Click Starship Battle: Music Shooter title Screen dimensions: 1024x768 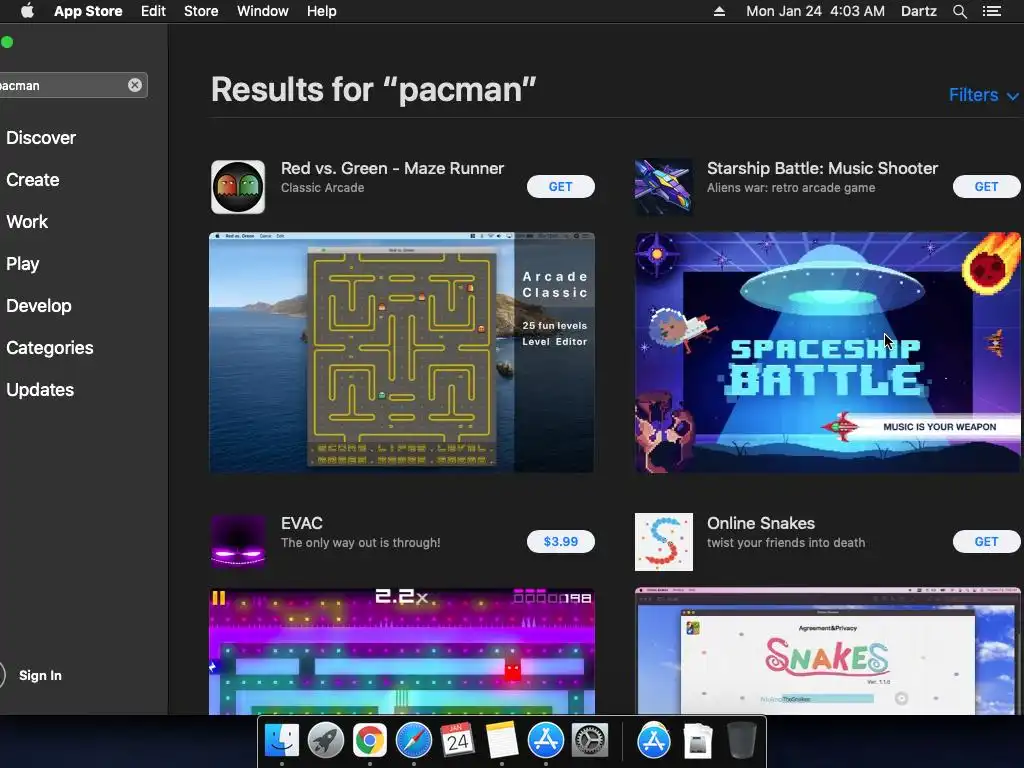click(x=822, y=168)
